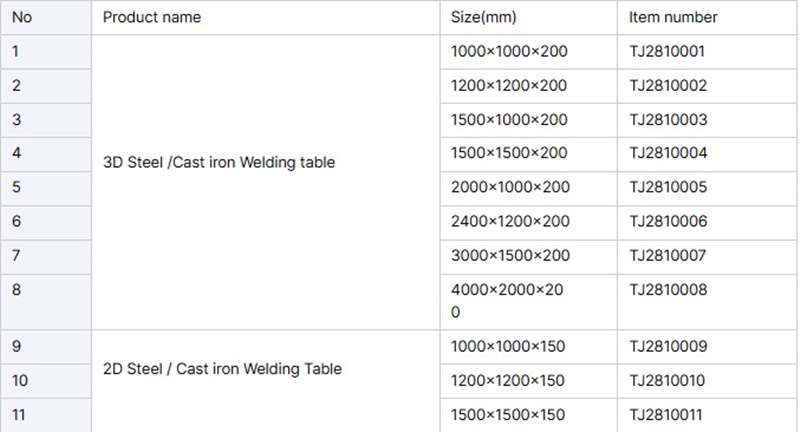Image resolution: width=800 pixels, height=432 pixels.
Task: Click the size cell 2400×1200×200
Action: (510, 222)
